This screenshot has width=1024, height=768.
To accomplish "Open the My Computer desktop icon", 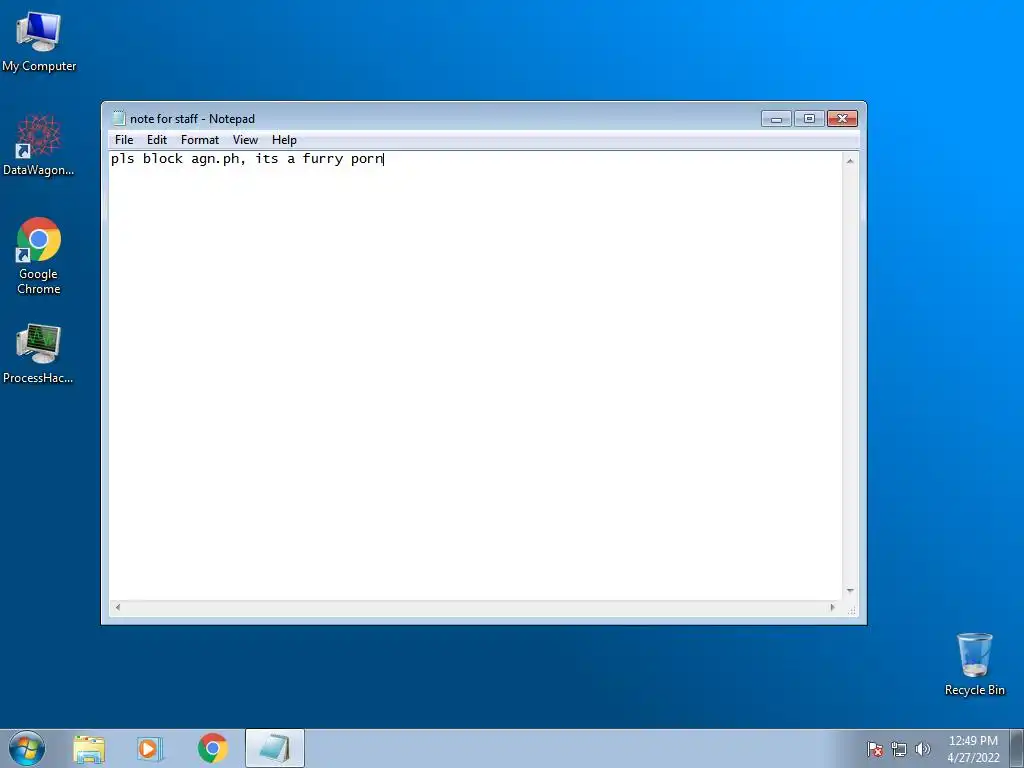I will point(39,42).
